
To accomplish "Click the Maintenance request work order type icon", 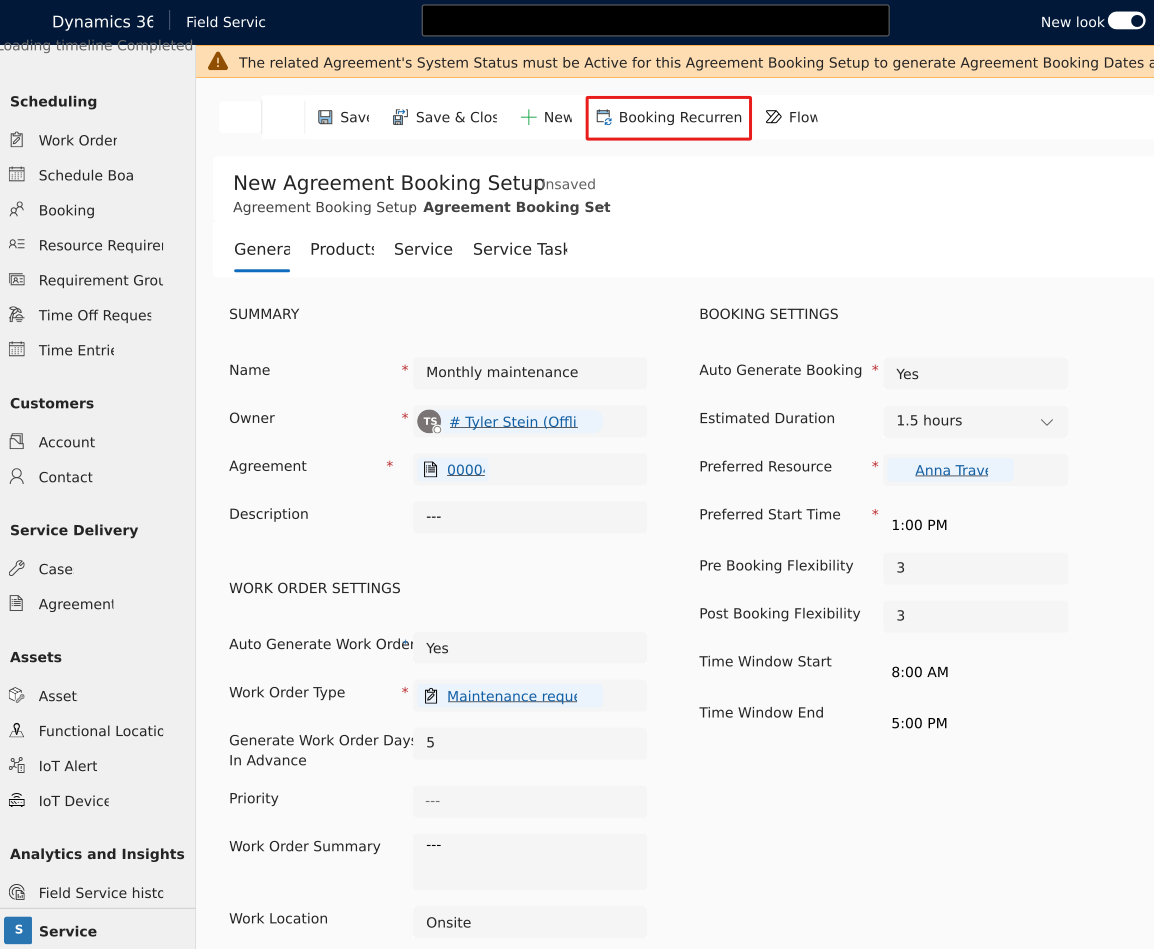I will [431, 696].
